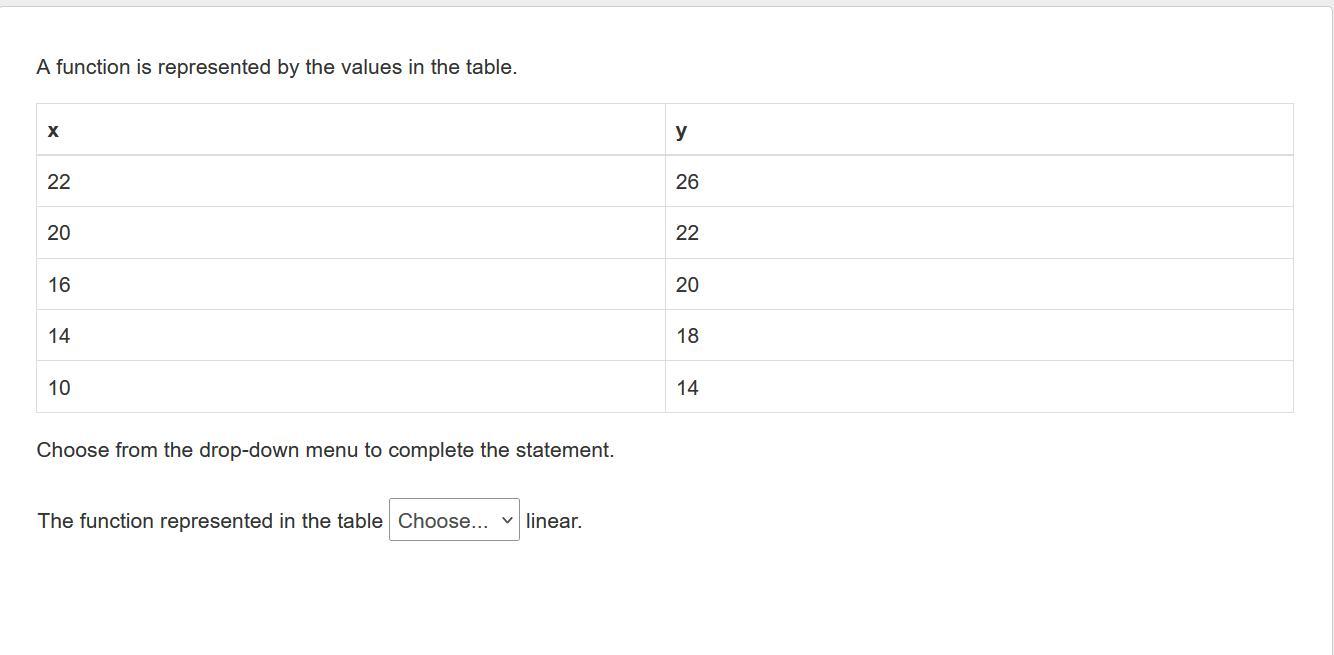Select the y cell containing 18
Screen dimensions: 1334x655
[687, 336]
